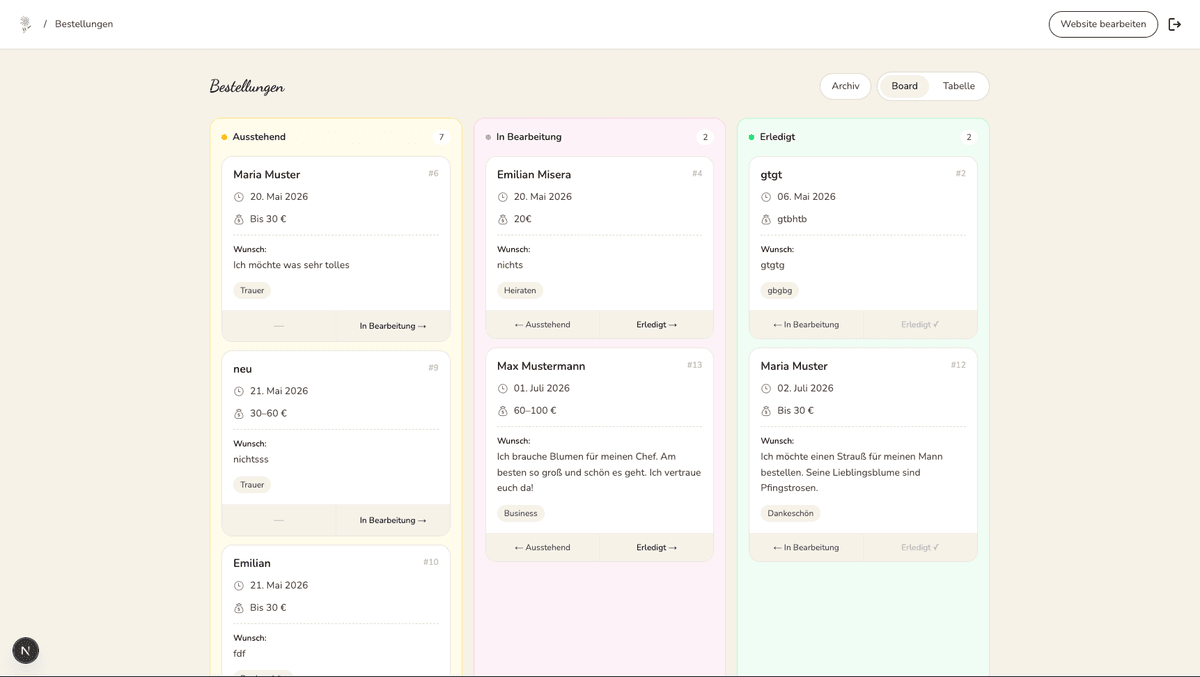Click the Business tag on Max Mustermann card
The height and width of the screenshot is (677, 1200).
tap(520, 514)
